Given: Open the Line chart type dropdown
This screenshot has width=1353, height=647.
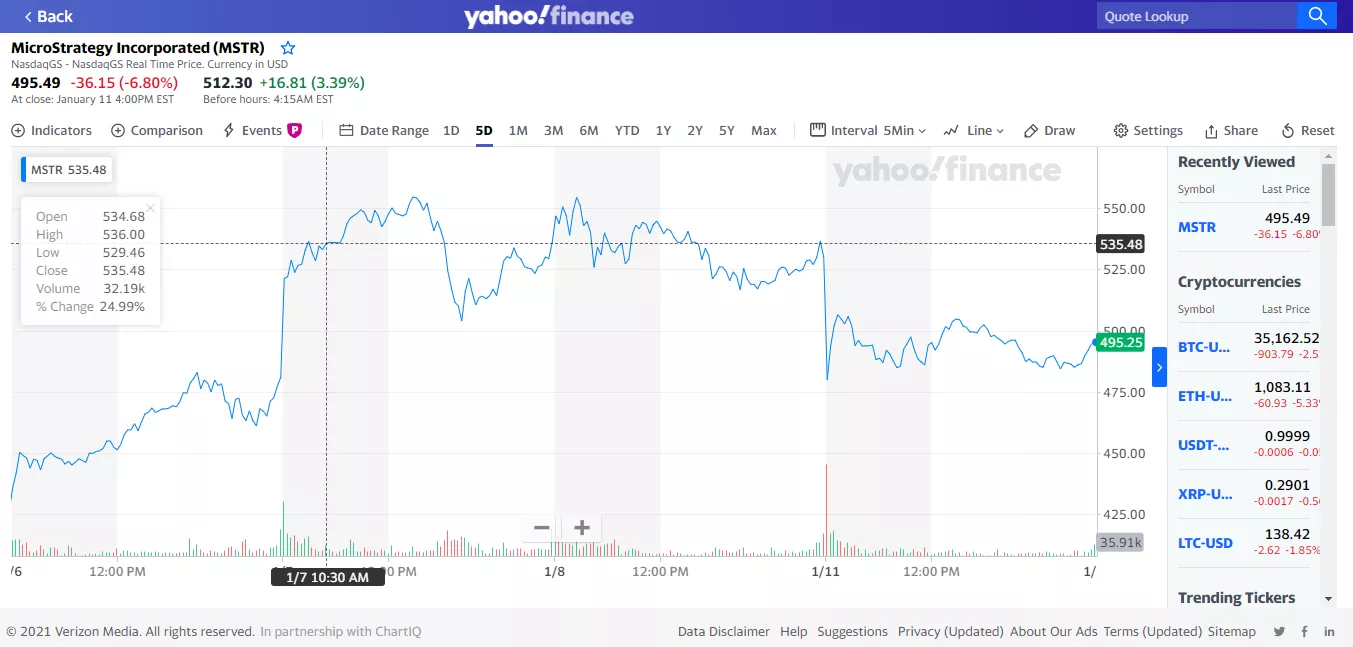Looking at the screenshot, I should tap(974, 130).
